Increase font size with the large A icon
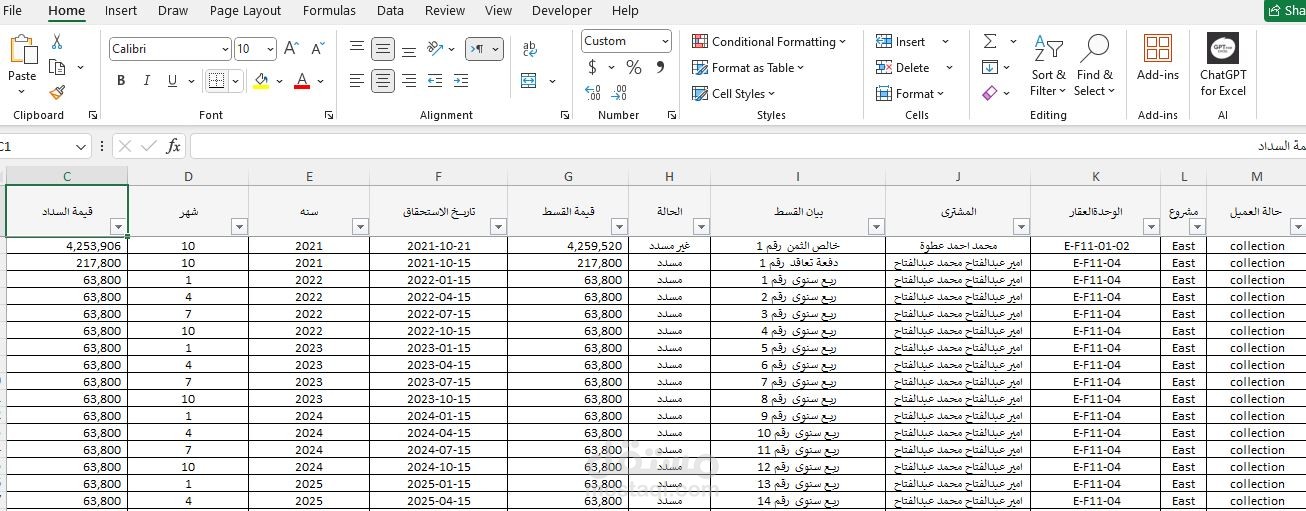1306x511 pixels. click(292, 48)
